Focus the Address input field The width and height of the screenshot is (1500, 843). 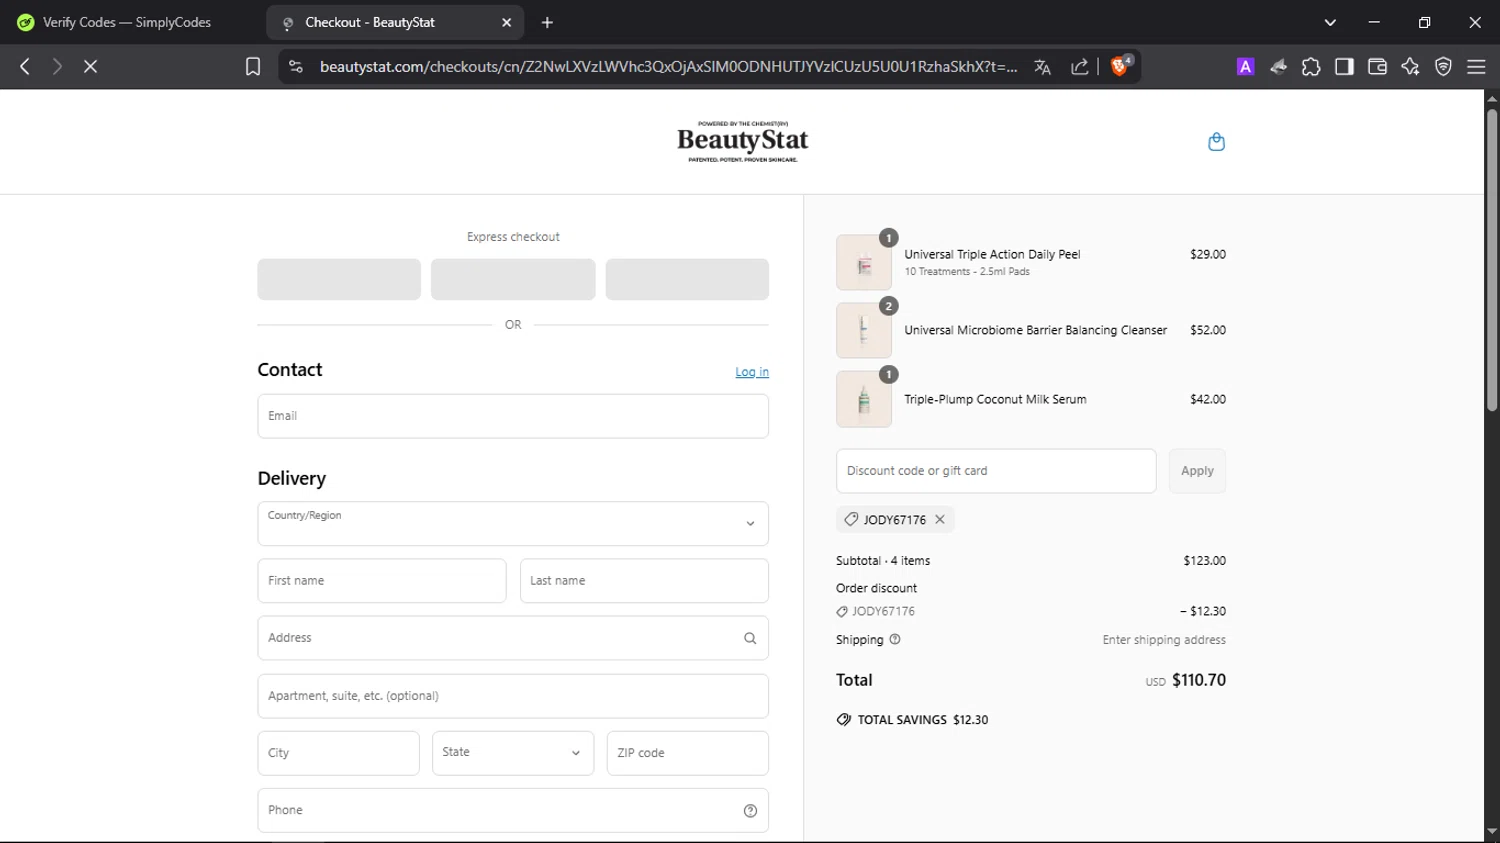click(x=513, y=638)
